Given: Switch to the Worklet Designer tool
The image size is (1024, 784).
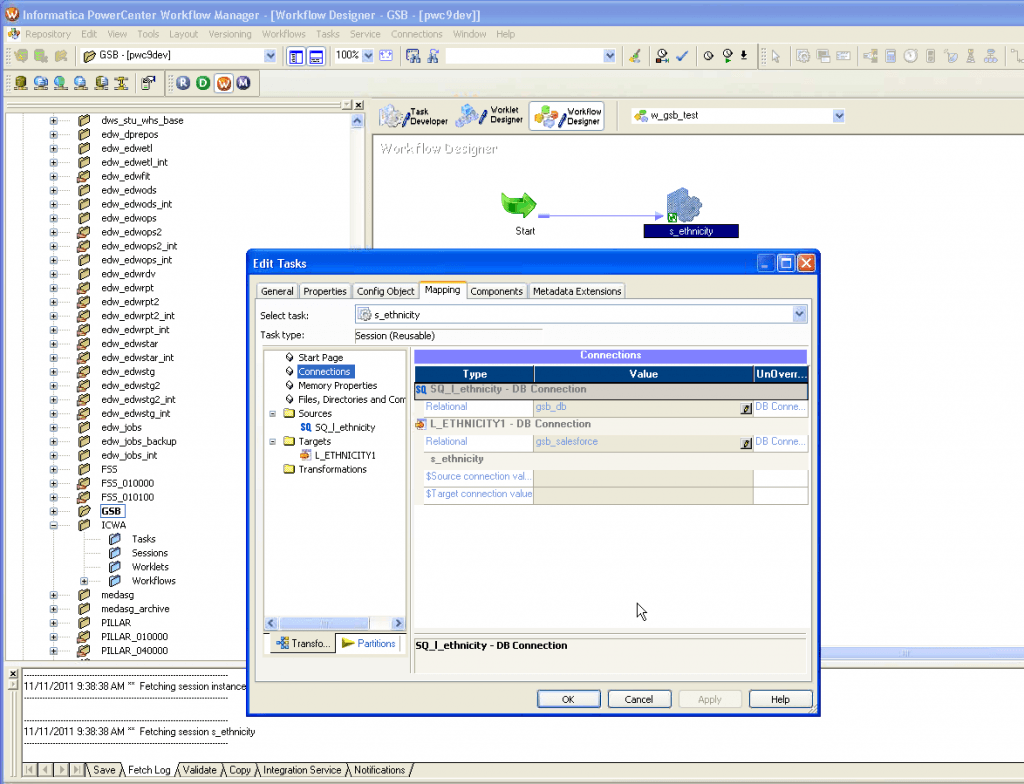Looking at the screenshot, I should pyautogui.click(x=490, y=116).
